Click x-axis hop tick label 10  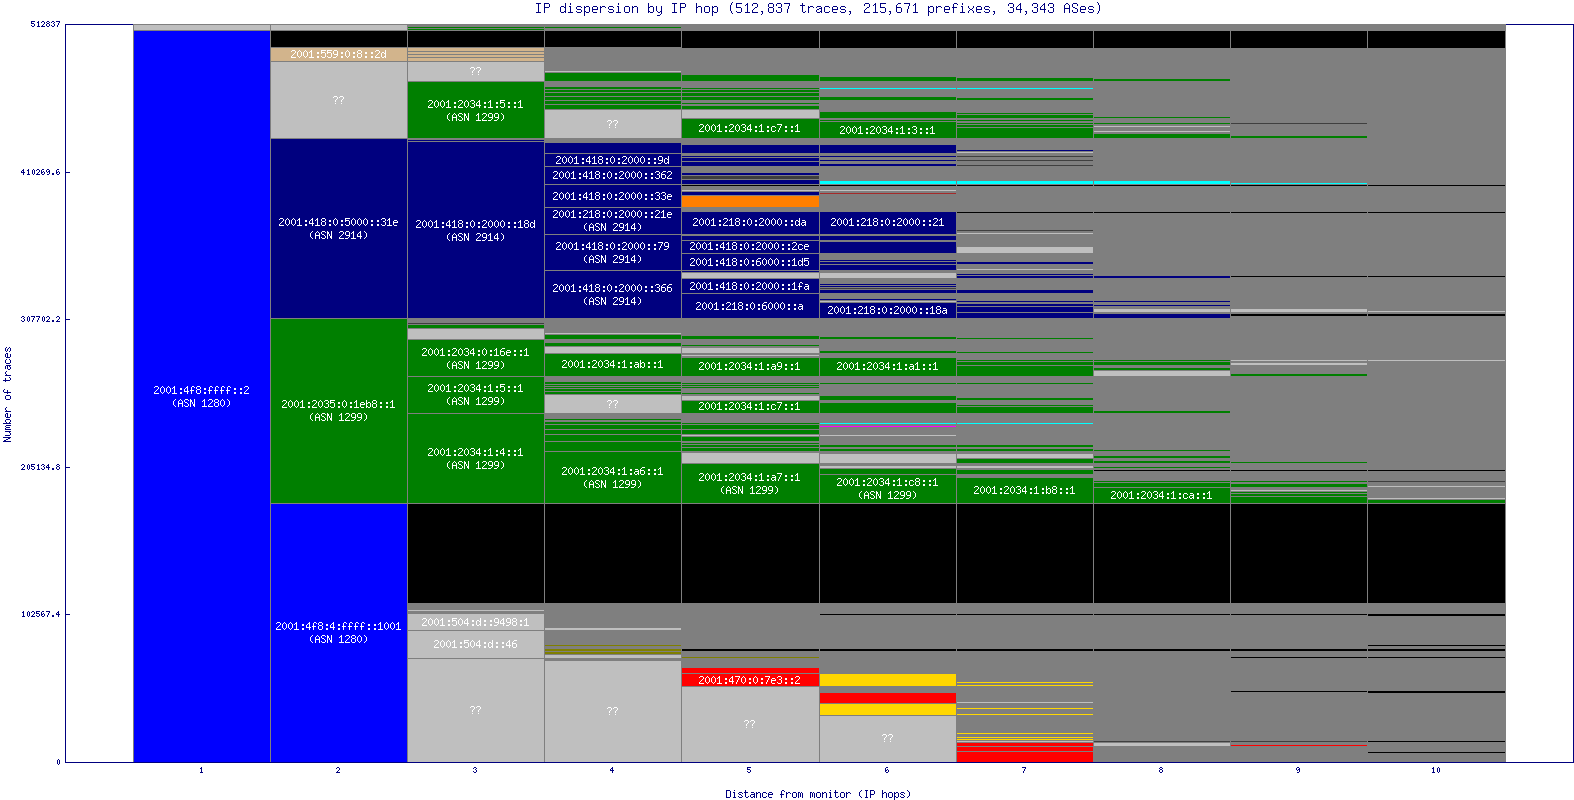pos(1435,770)
